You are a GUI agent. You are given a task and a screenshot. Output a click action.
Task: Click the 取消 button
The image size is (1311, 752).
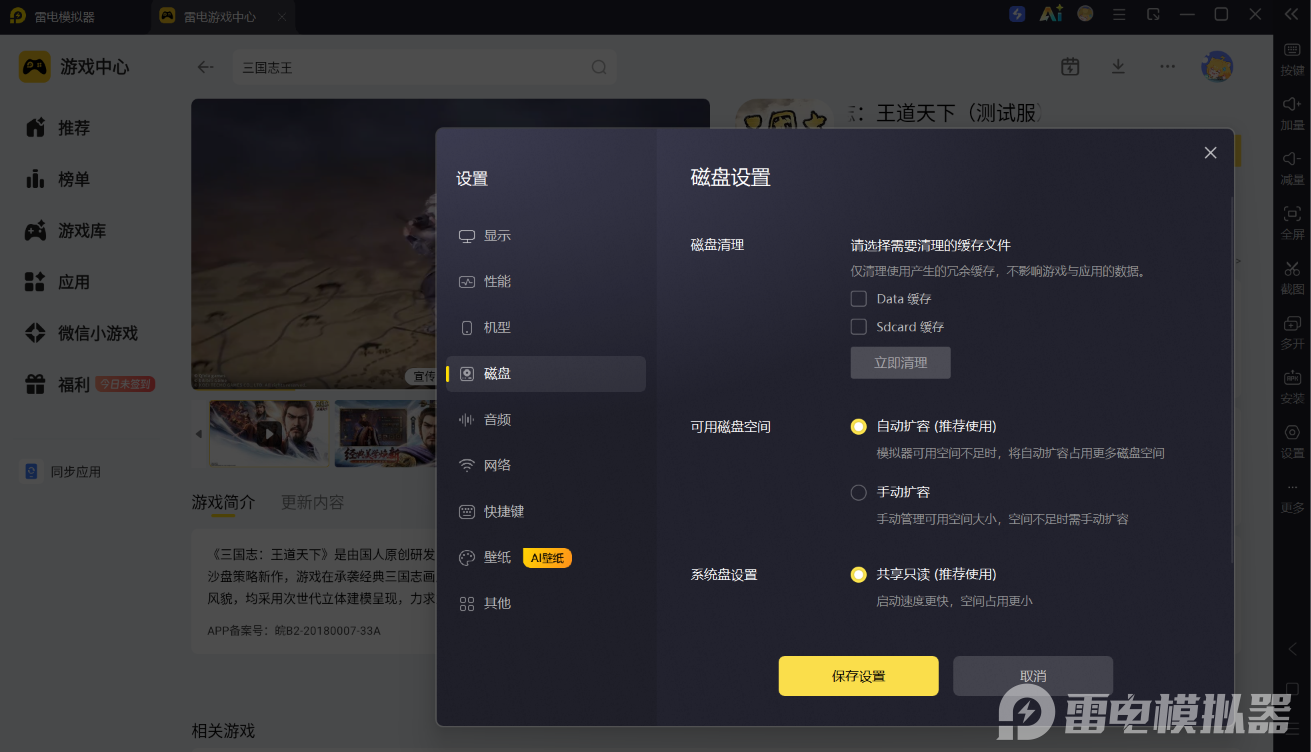[x=1033, y=676]
